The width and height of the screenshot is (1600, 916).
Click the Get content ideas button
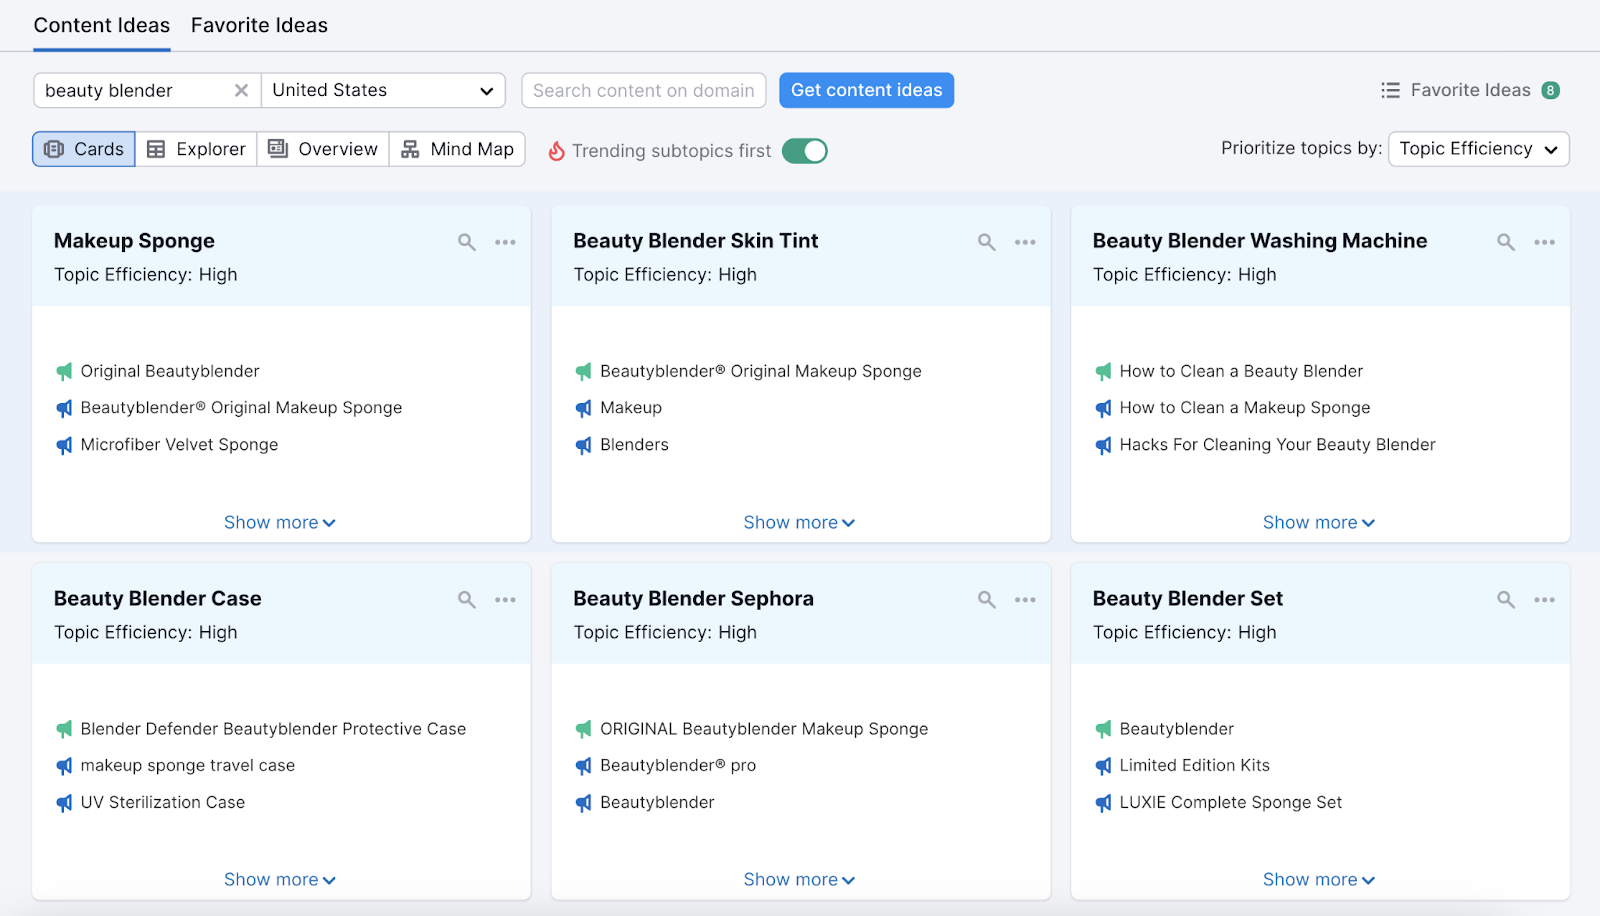866,91
